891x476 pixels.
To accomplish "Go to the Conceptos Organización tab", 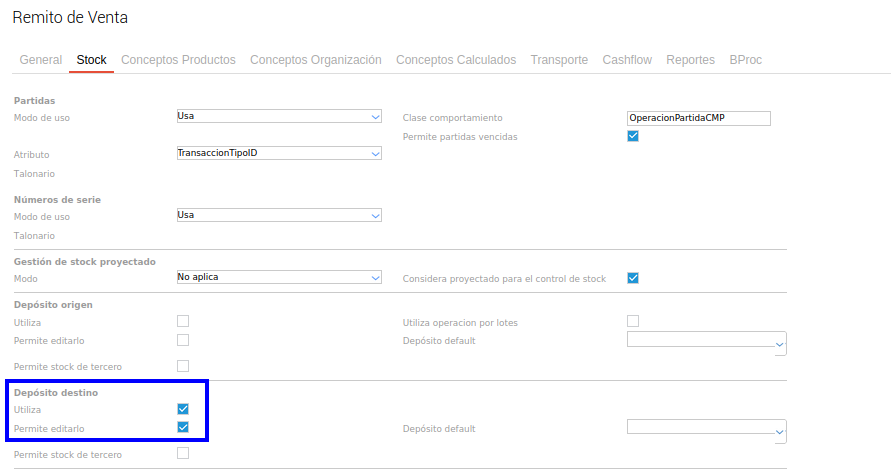I will click(x=315, y=60).
